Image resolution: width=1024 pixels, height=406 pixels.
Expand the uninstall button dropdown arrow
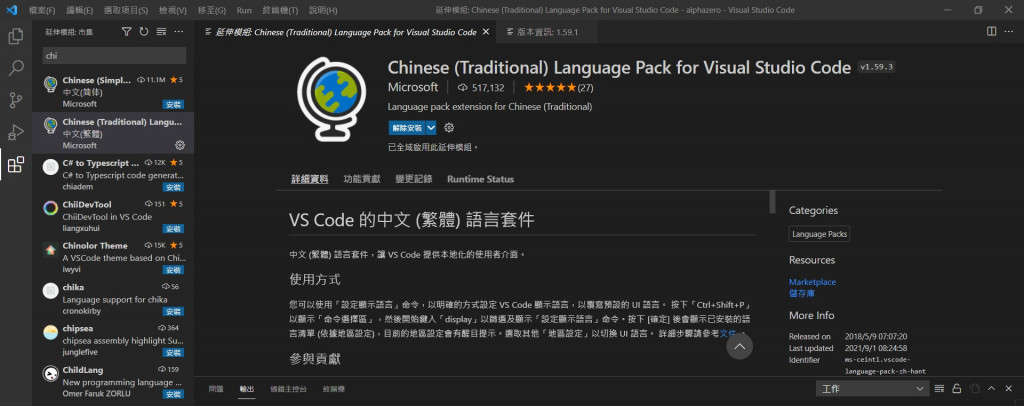point(431,128)
